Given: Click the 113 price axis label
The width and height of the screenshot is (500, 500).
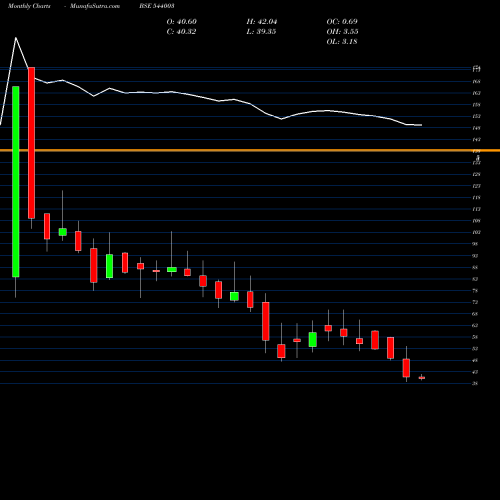Looking at the screenshot, I should tap(476, 209).
